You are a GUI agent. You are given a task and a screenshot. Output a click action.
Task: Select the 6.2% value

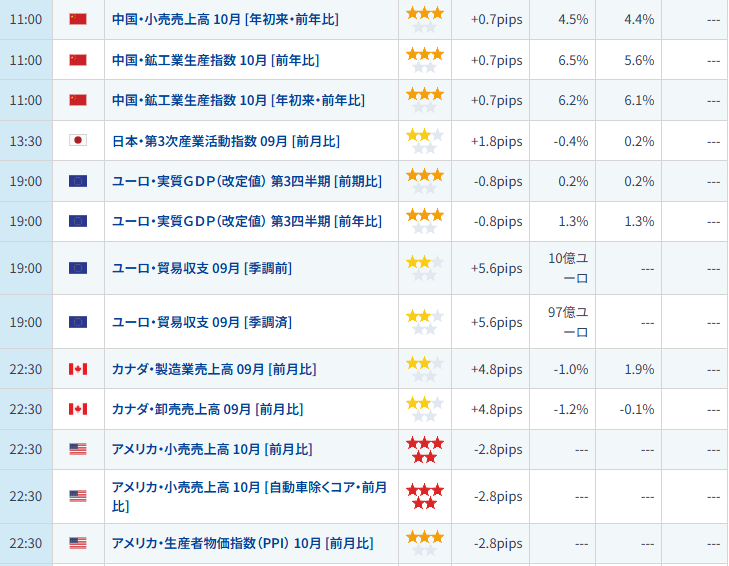pos(573,100)
